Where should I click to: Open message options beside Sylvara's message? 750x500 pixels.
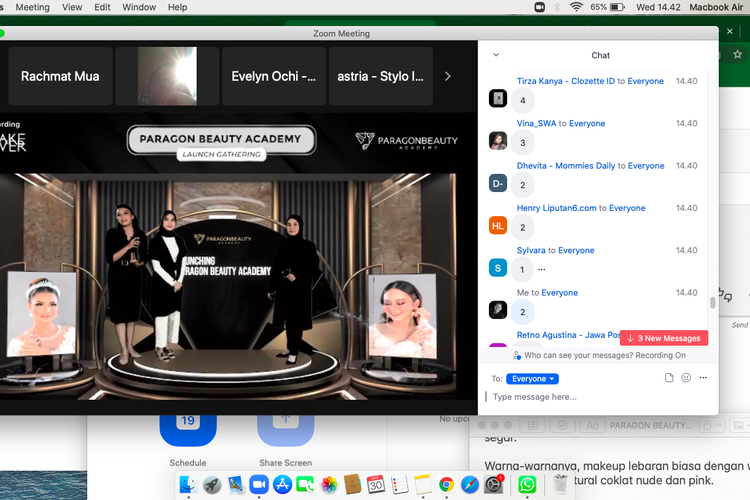542,270
